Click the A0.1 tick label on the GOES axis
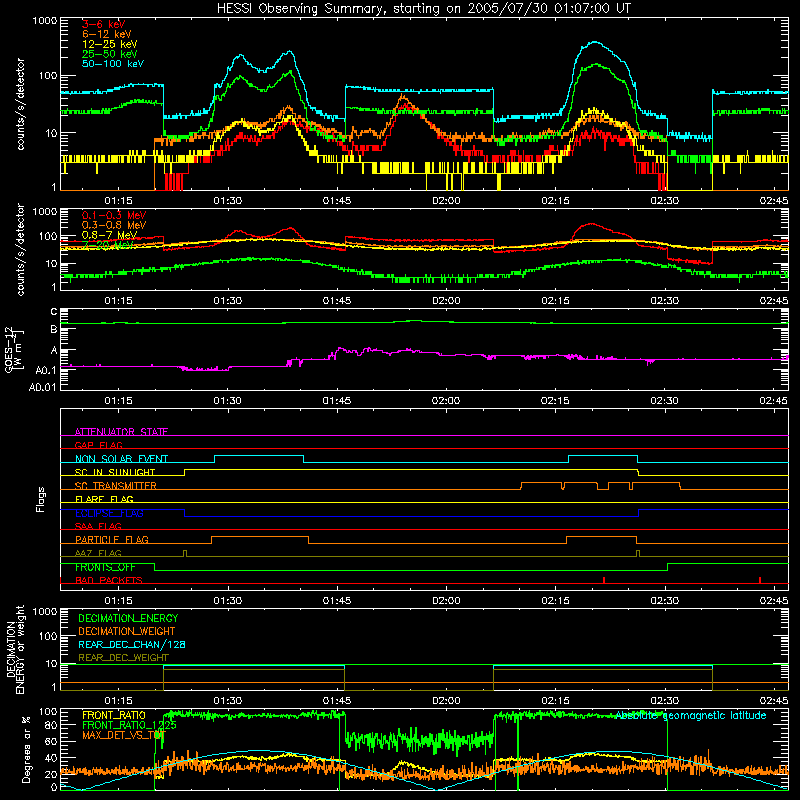The image size is (800, 800). pyautogui.click(x=46, y=370)
